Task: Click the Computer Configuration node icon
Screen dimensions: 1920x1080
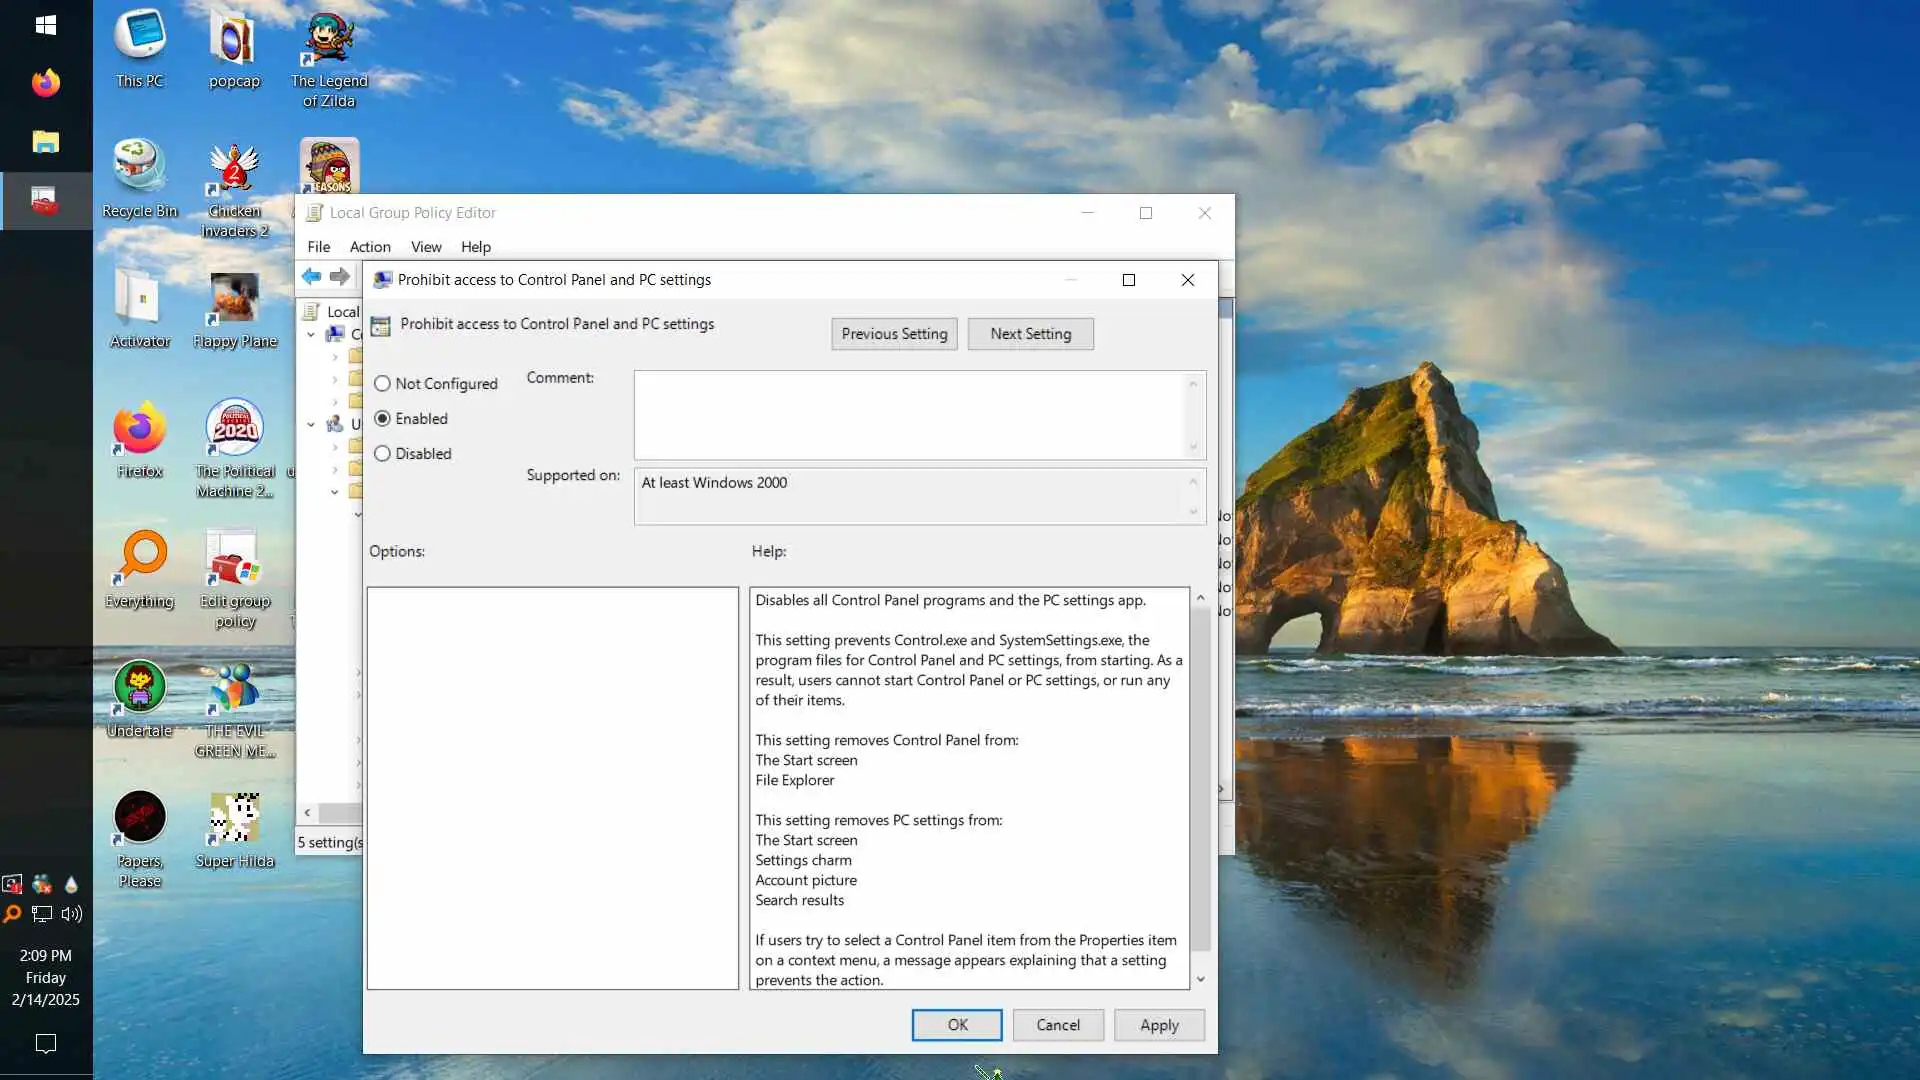Action: click(335, 334)
